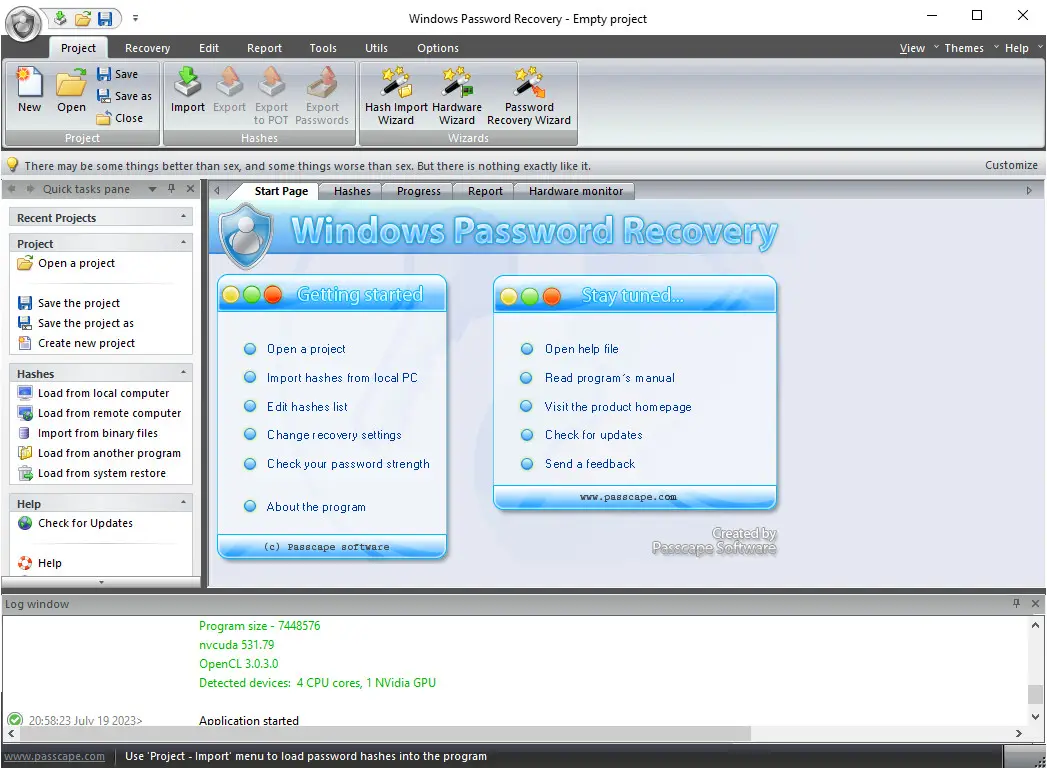Click Check your password strength link
This screenshot has width=1047, height=769.
349,464
